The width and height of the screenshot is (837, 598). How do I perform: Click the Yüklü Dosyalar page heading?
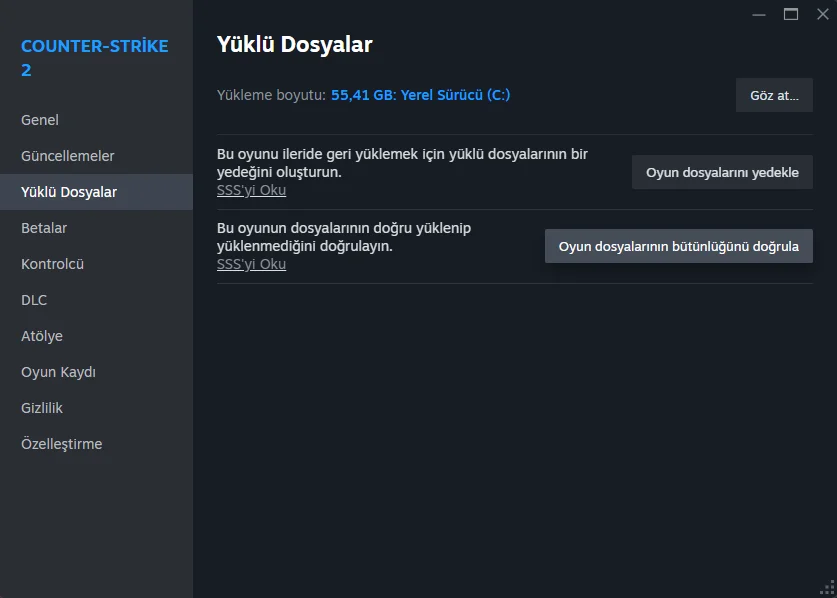pyautogui.click(x=295, y=44)
